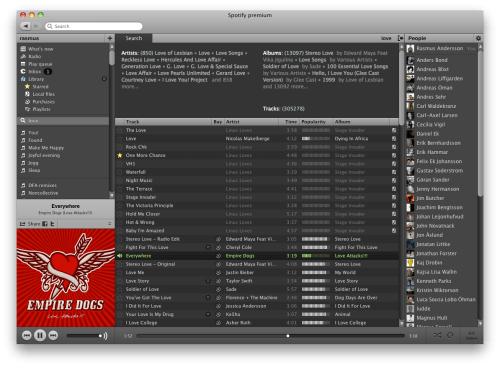Screen dimensions: 500x367
Task: Open the 'Noncollective' playlist
Action: pyautogui.click(x=43, y=193)
